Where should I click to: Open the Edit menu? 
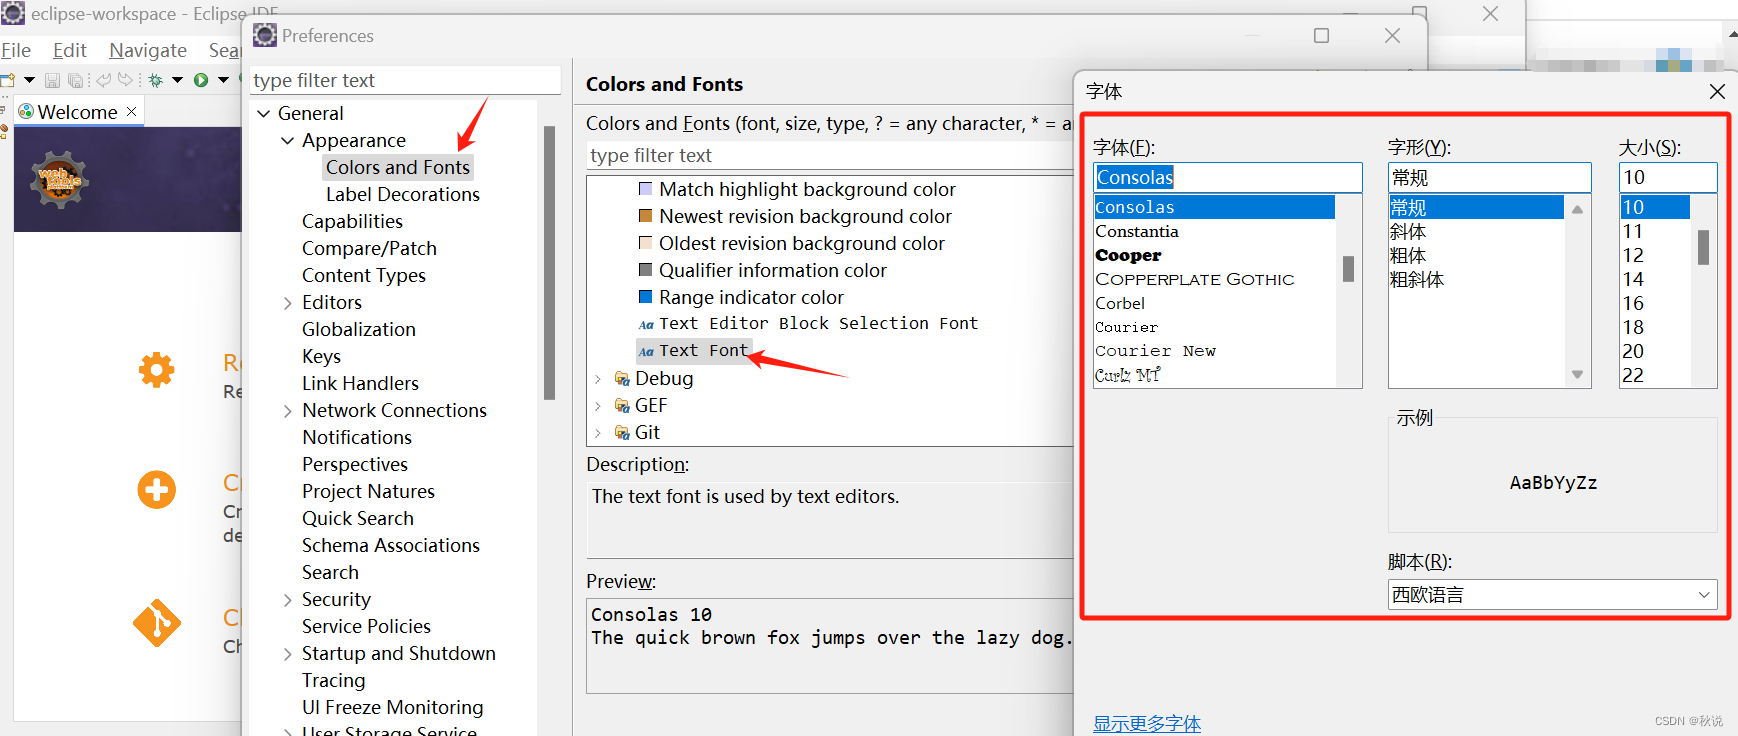tap(70, 50)
